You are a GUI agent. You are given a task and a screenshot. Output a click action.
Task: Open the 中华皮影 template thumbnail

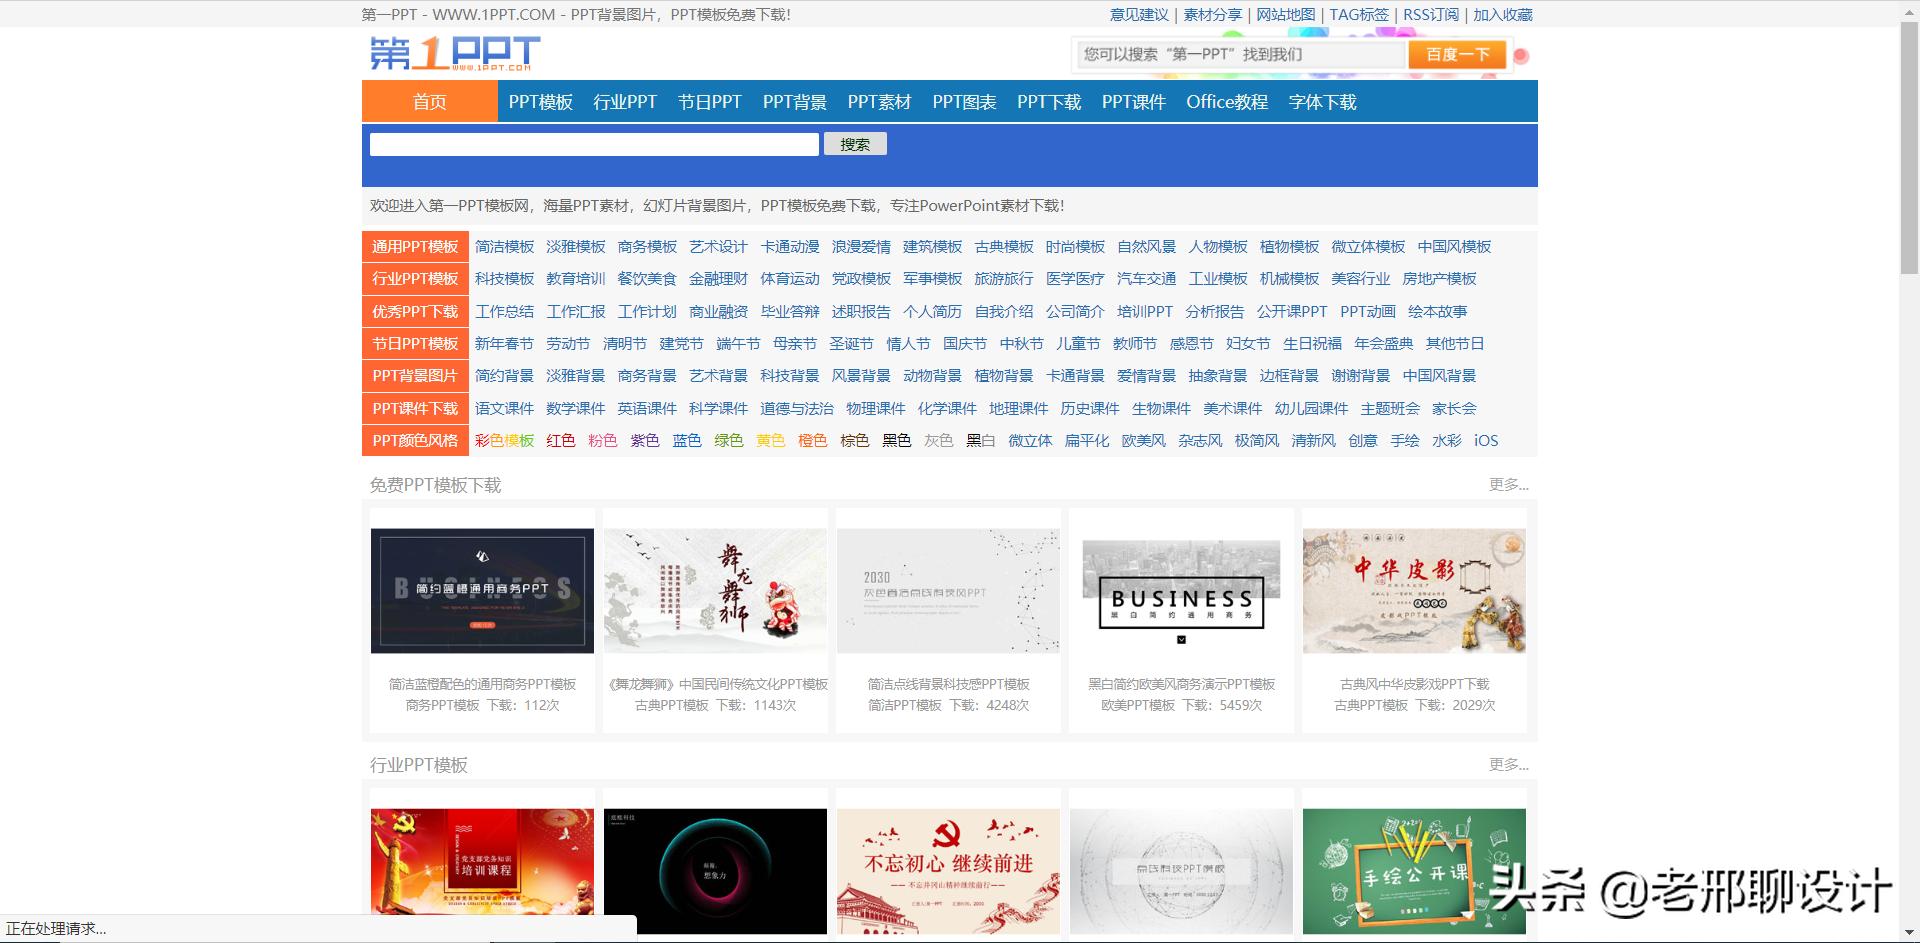point(1414,591)
